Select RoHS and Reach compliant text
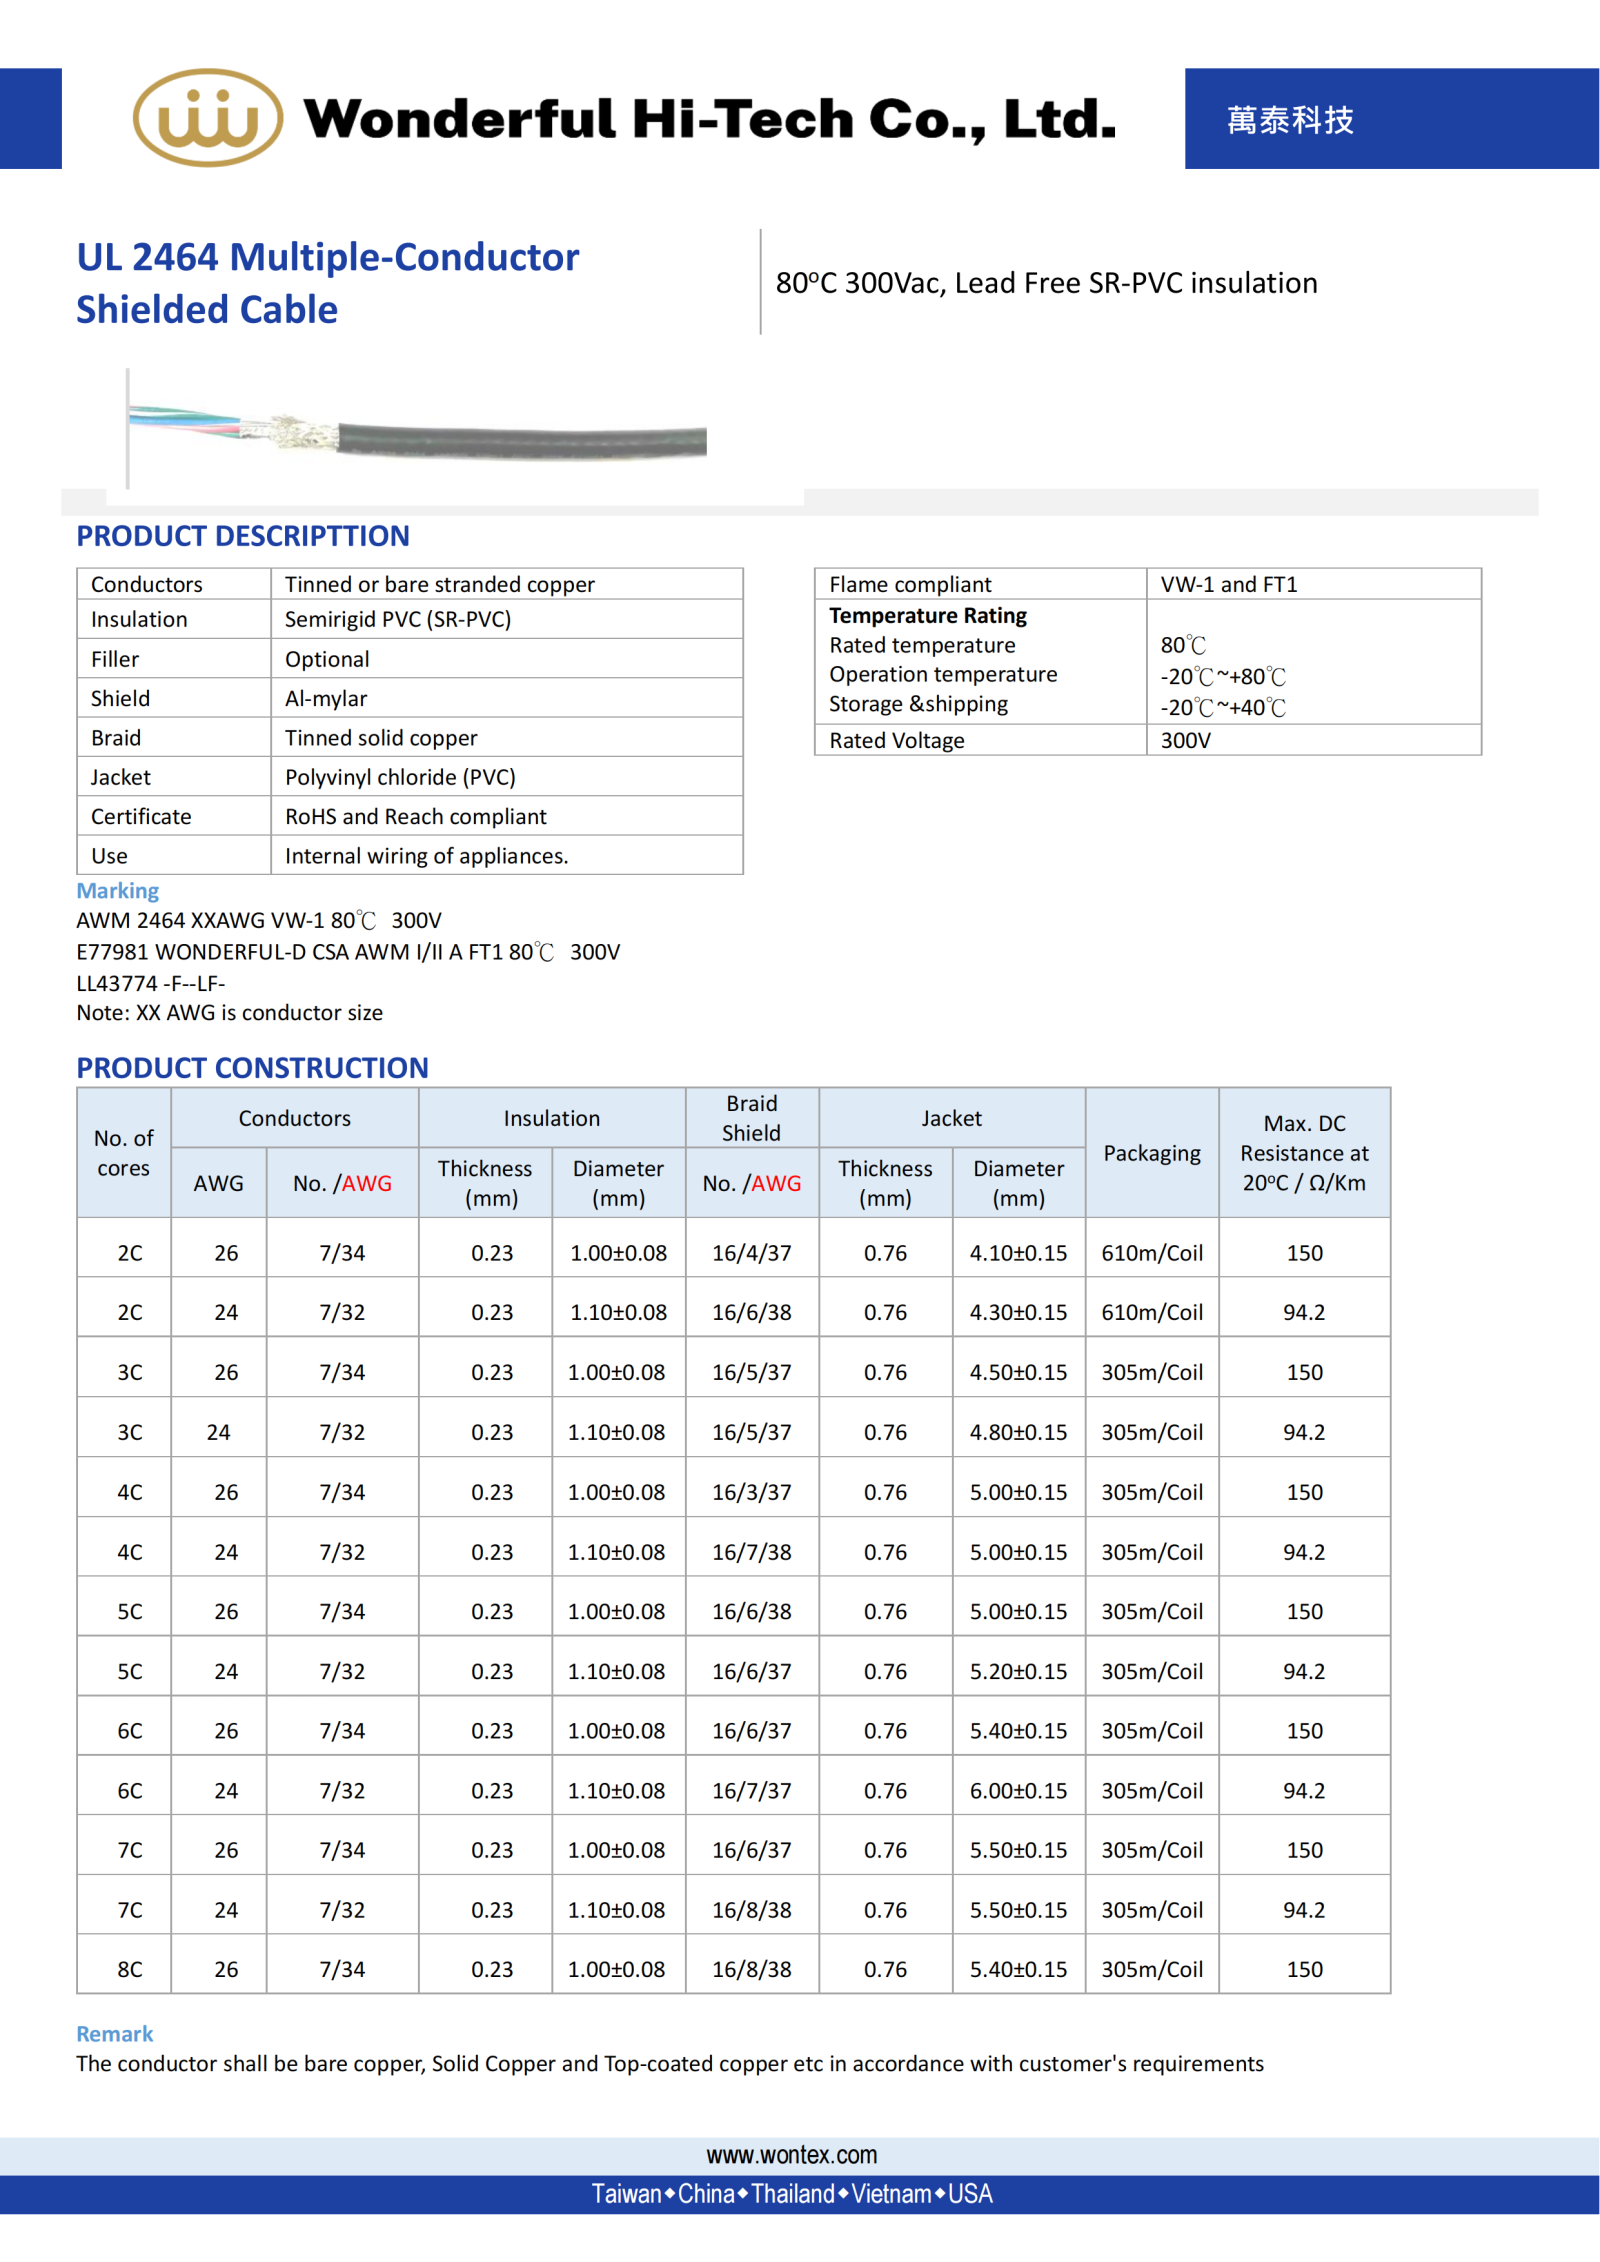 pyautogui.click(x=416, y=816)
